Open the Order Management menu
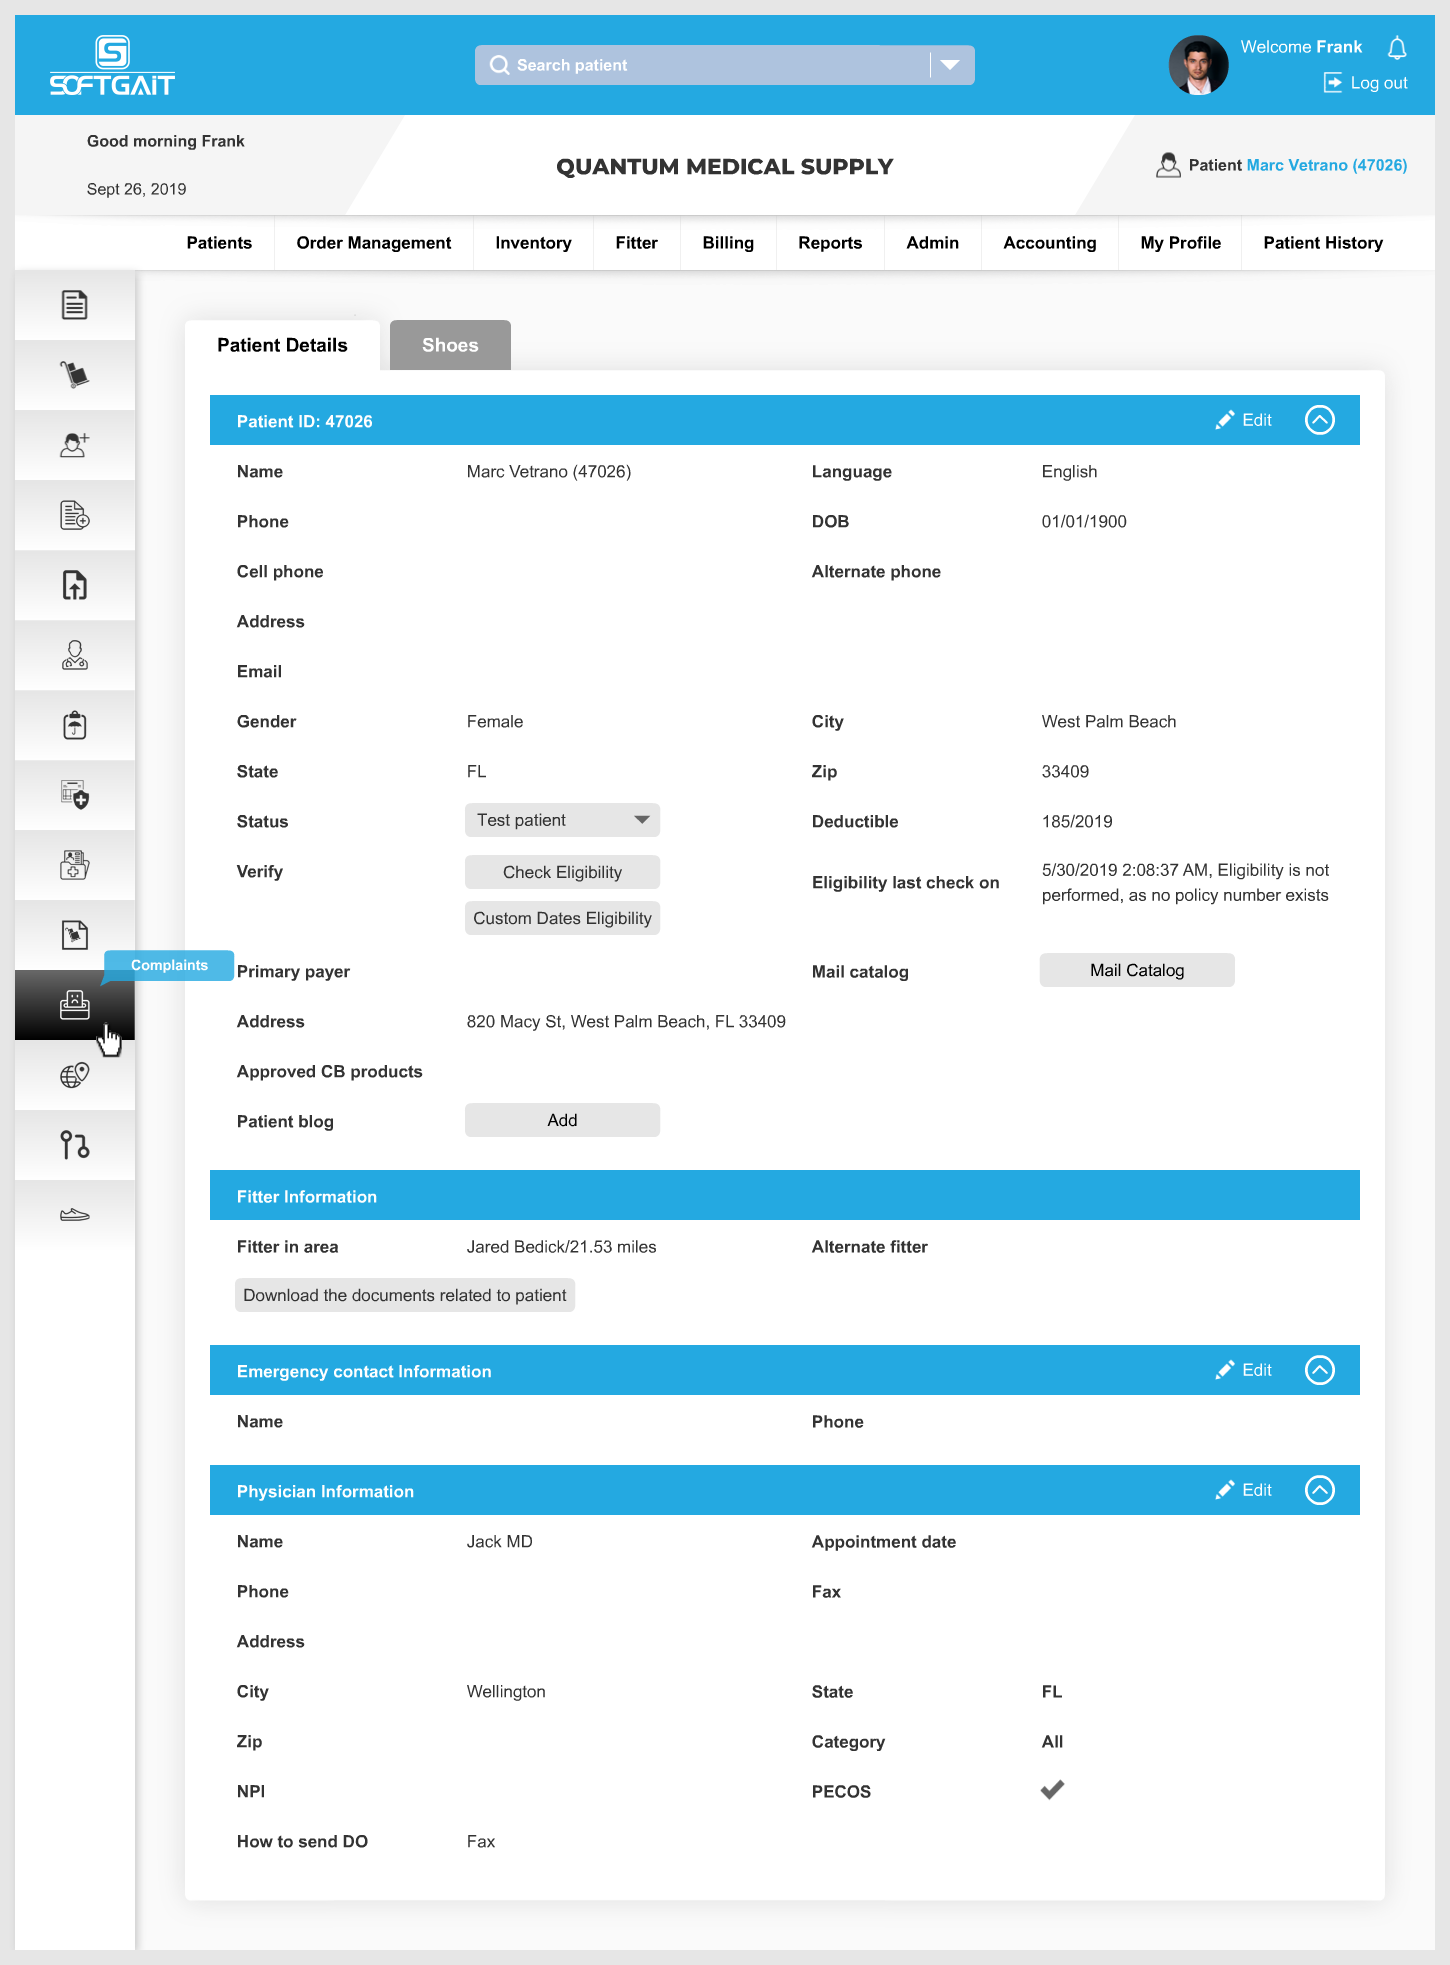This screenshot has width=1450, height=1965. (x=373, y=243)
